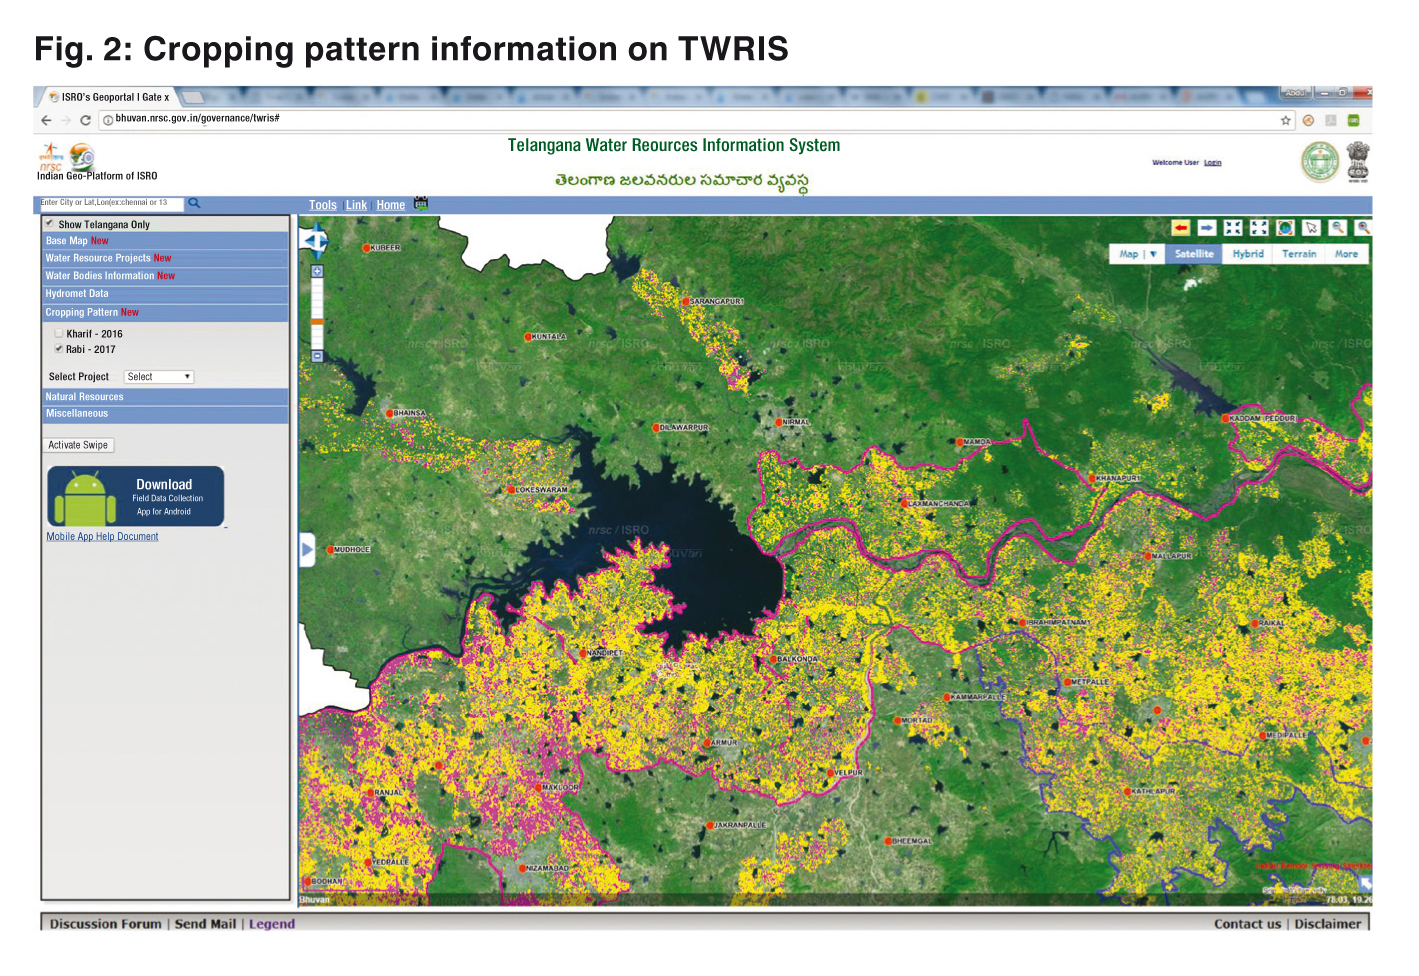Switch to Hybrid map view
Viewport: 1419px width, 976px height.
(x=1248, y=254)
